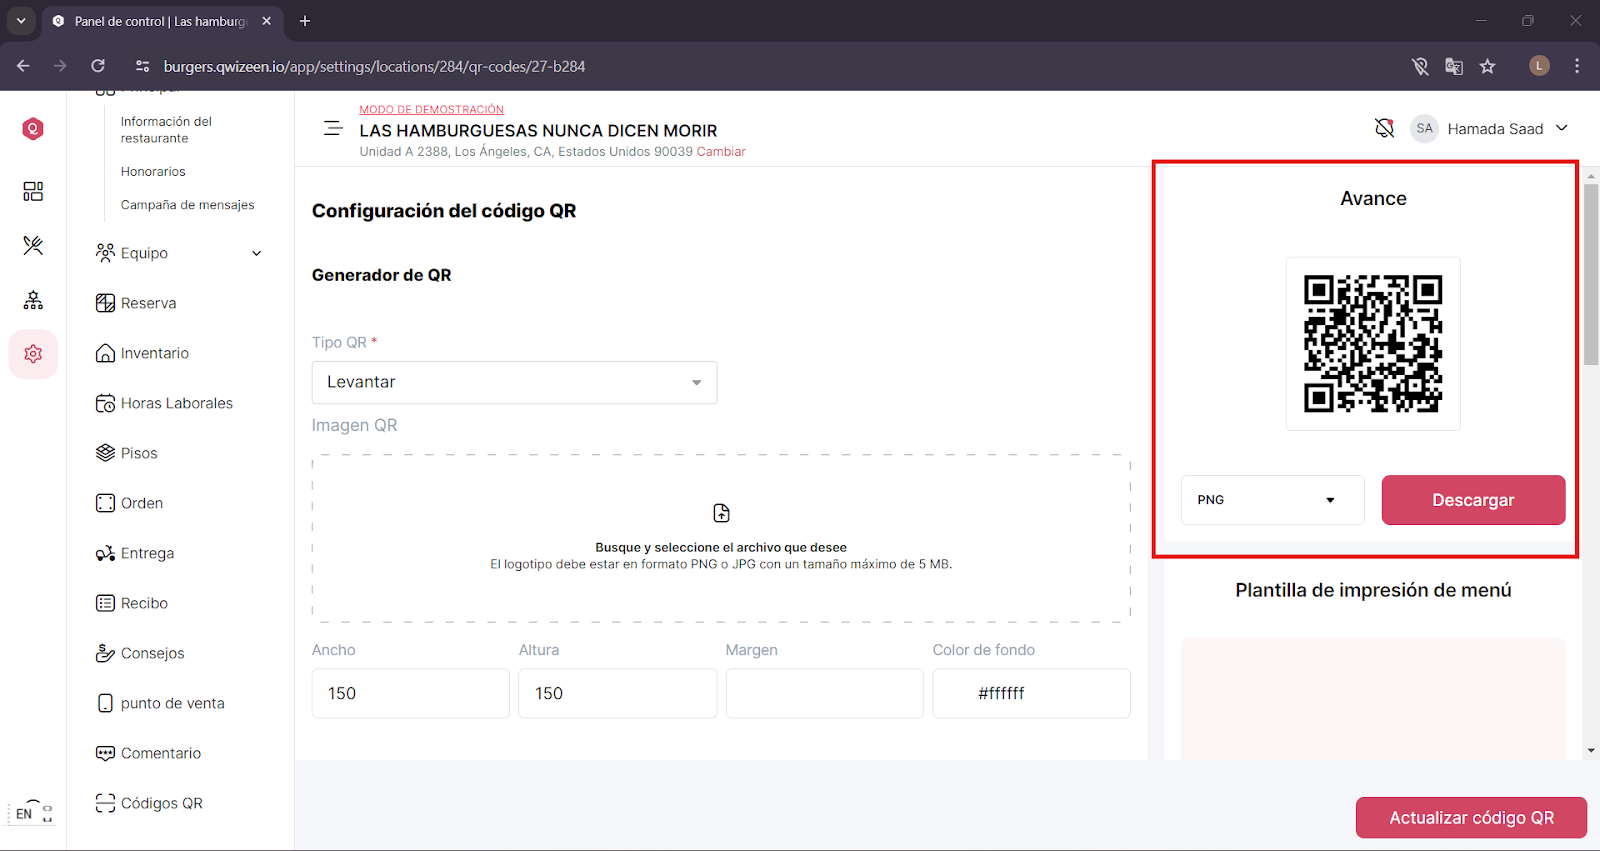Go back using the browser back arrow
The image size is (1600, 851).
point(23,66)
